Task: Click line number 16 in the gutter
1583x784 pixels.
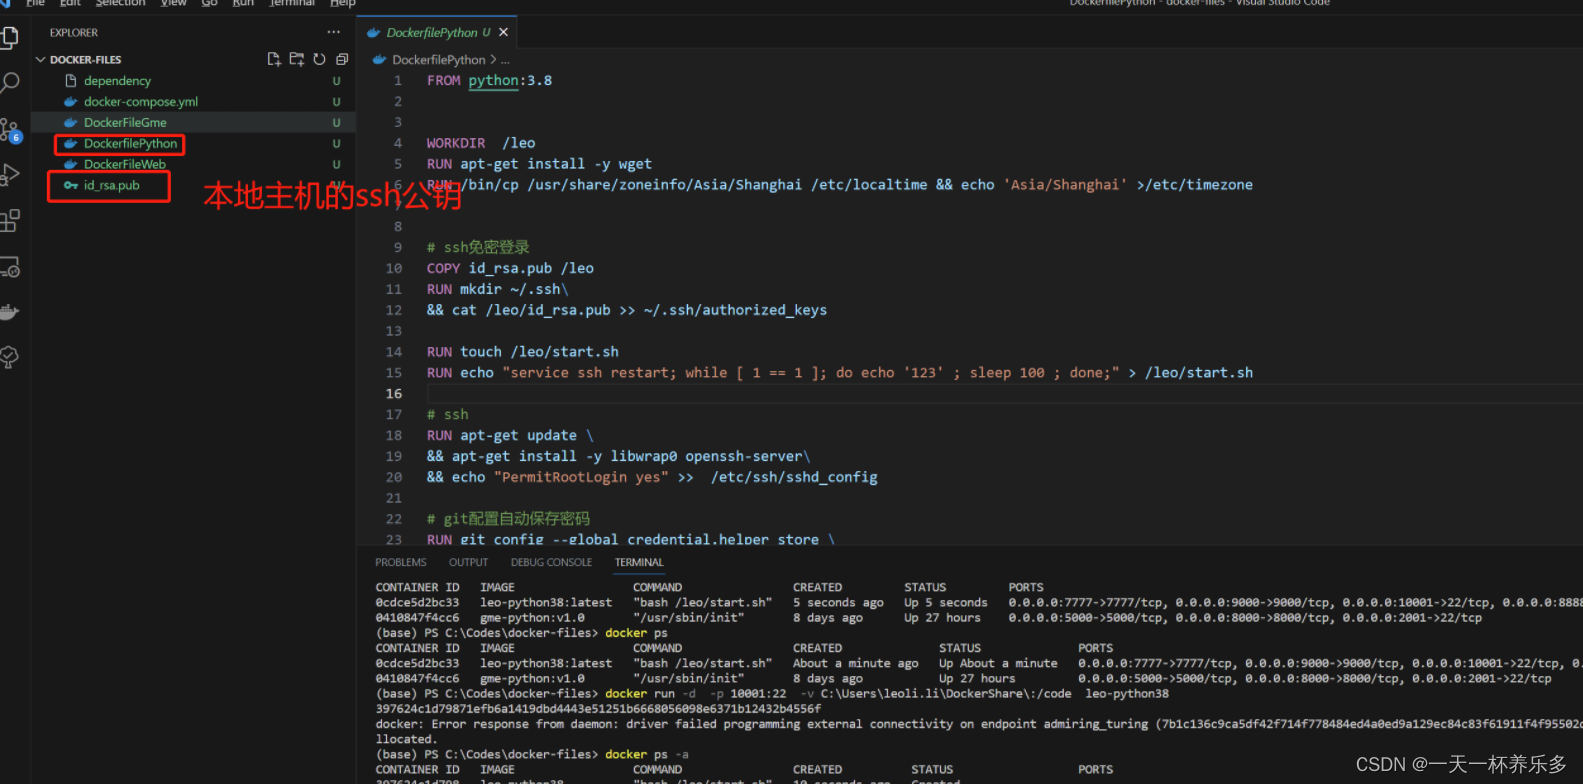Action: (x=394, y=394)
